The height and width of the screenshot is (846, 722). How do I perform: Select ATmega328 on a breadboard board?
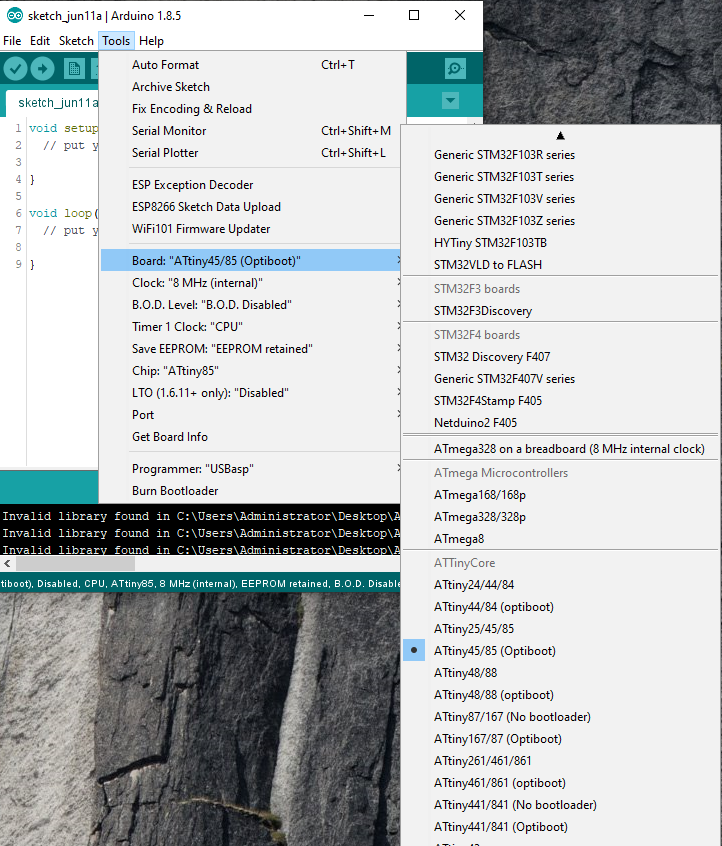point(561,449)
